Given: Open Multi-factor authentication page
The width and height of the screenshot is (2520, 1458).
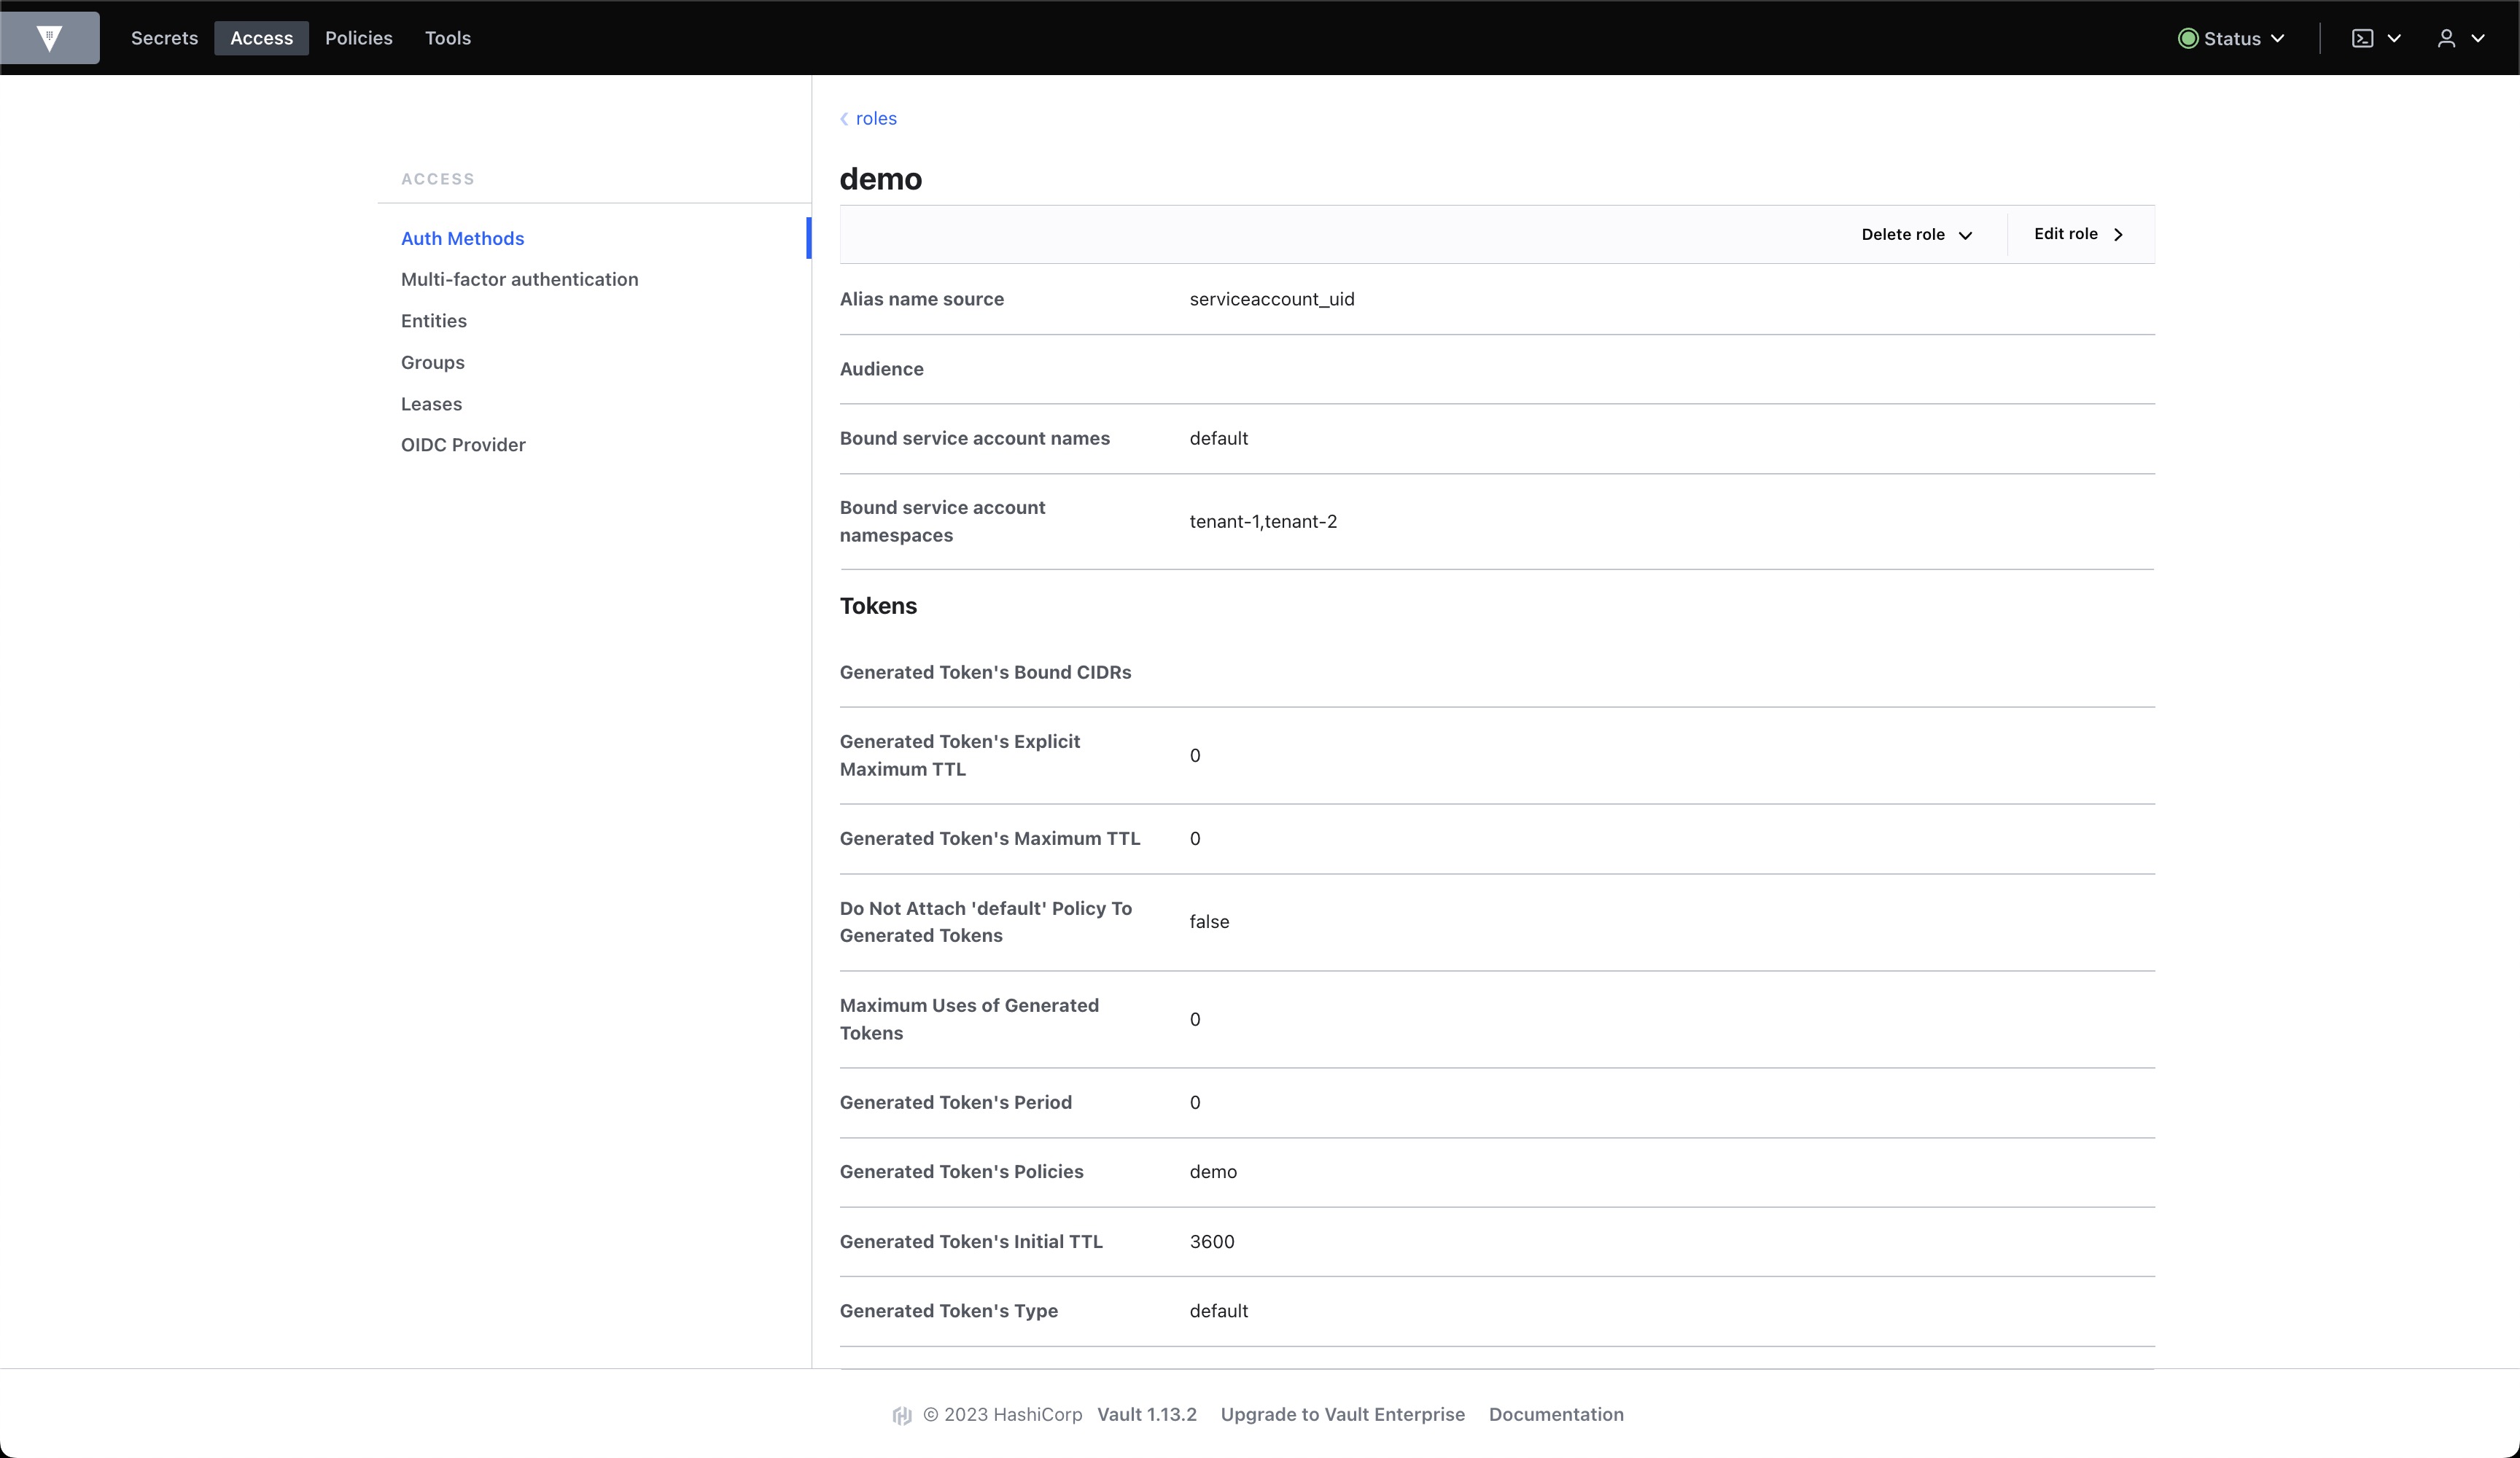Looking at the screenshot, I should (x=519, y=279).
